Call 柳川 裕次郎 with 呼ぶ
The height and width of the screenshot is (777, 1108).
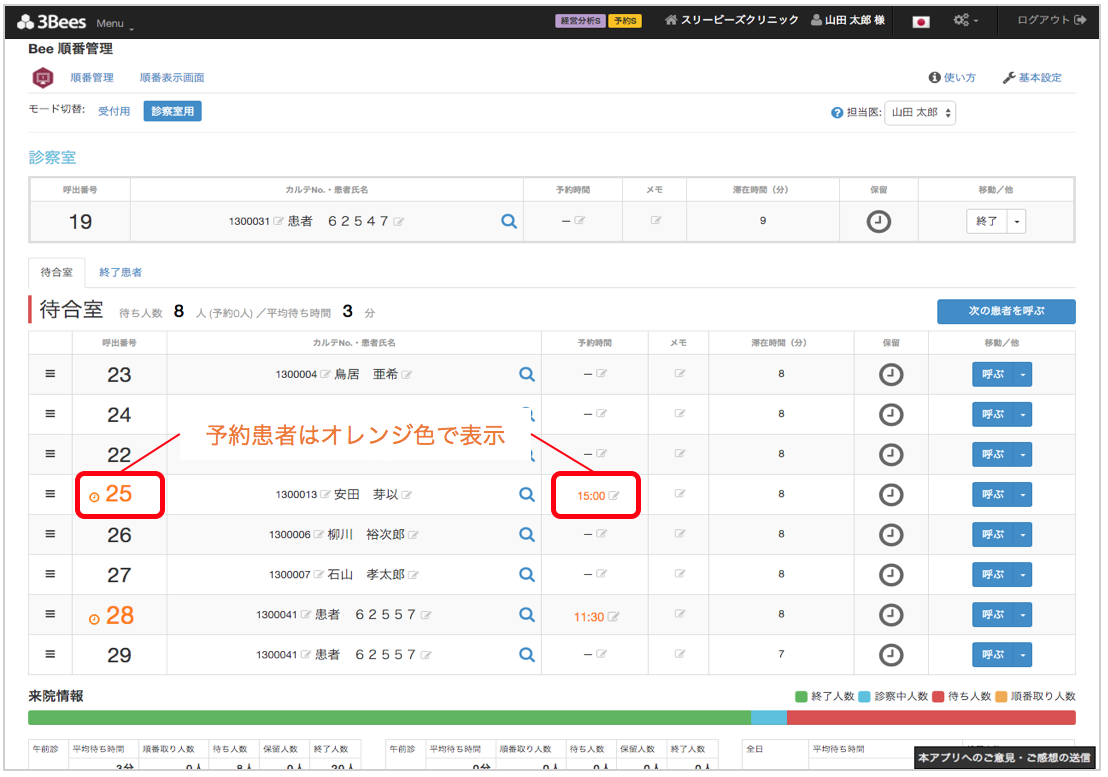point(993,535)
